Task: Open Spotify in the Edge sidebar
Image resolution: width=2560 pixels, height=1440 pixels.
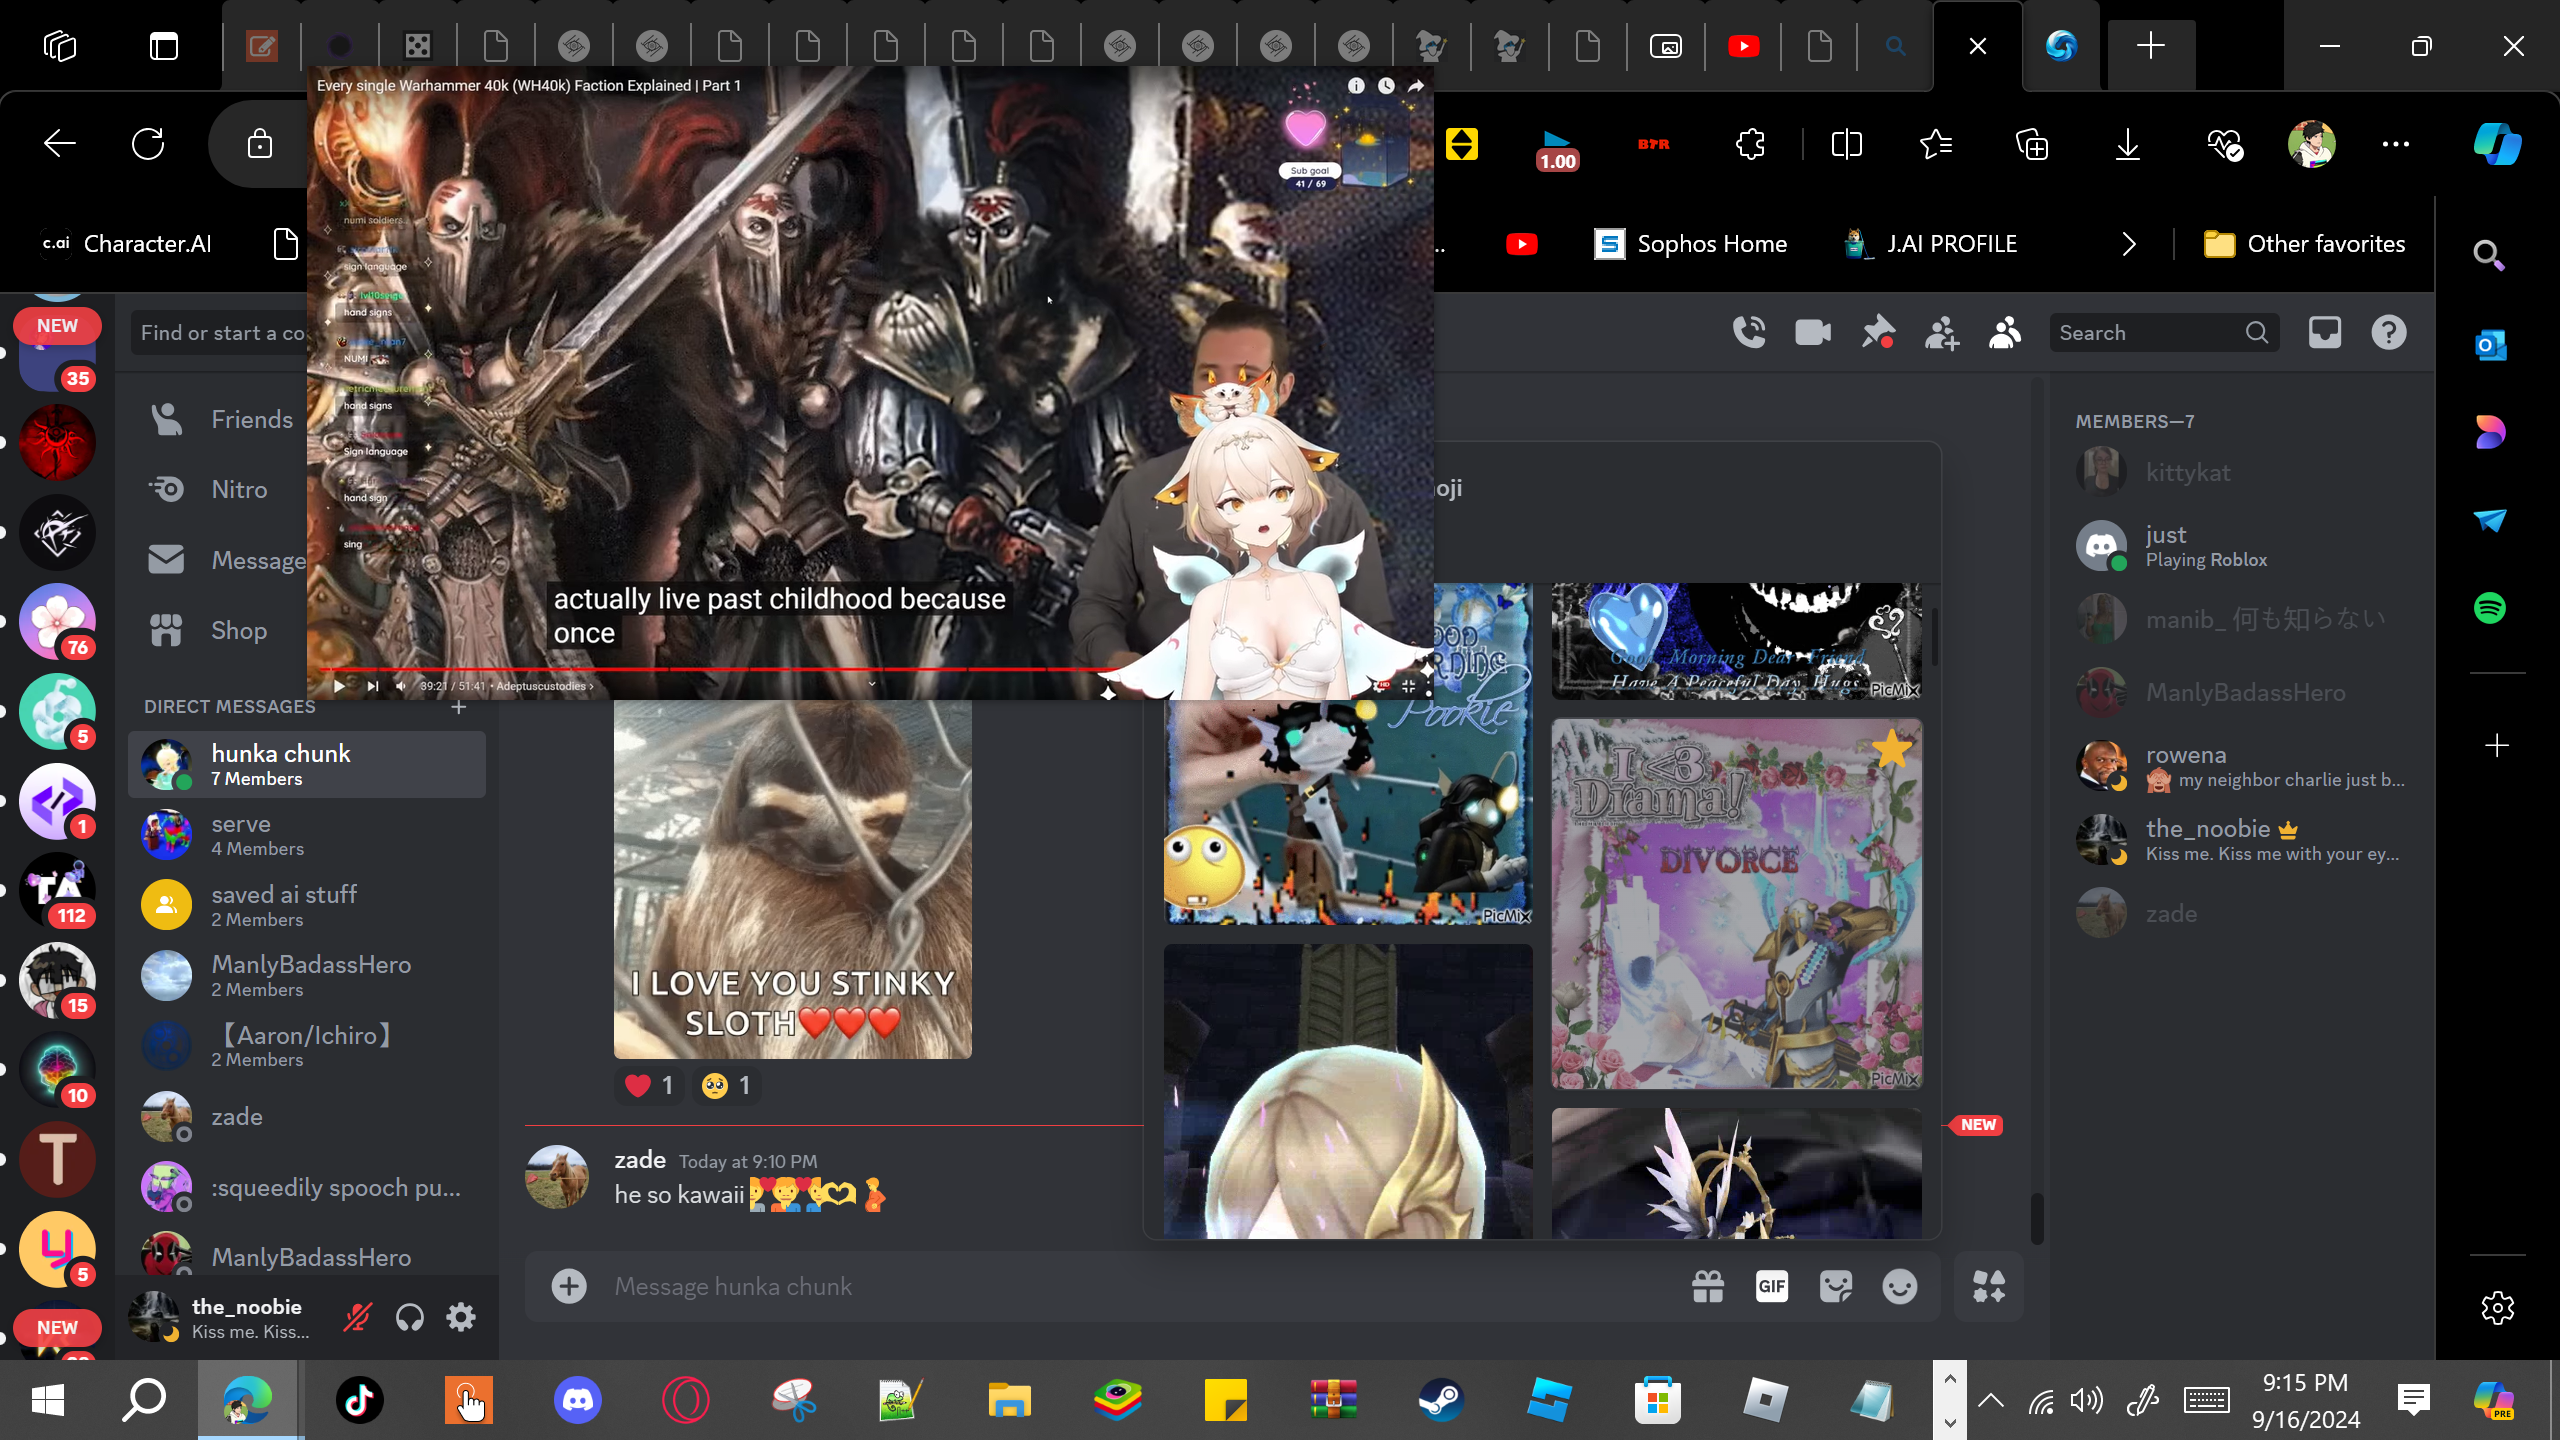Action: tap(2490, 608)
